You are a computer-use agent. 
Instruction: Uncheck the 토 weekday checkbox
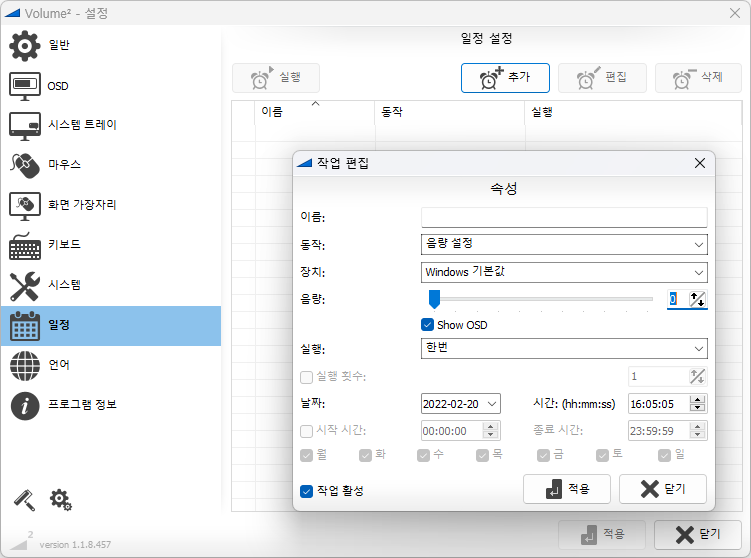point(603,455)
